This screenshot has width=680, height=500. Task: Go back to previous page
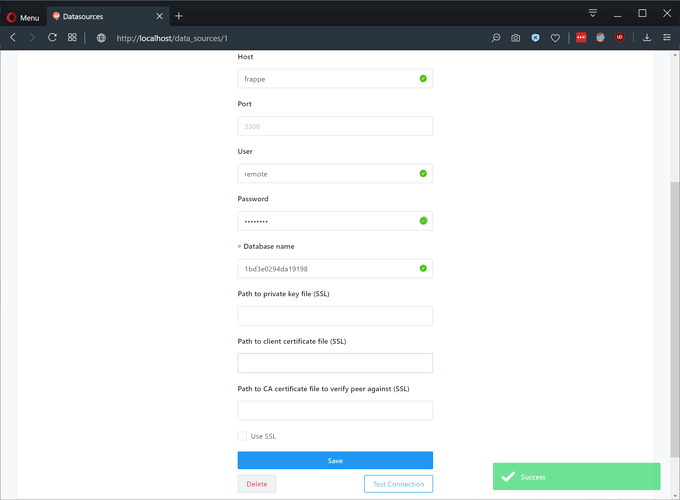pyautogui.click(x=13, y=38)
